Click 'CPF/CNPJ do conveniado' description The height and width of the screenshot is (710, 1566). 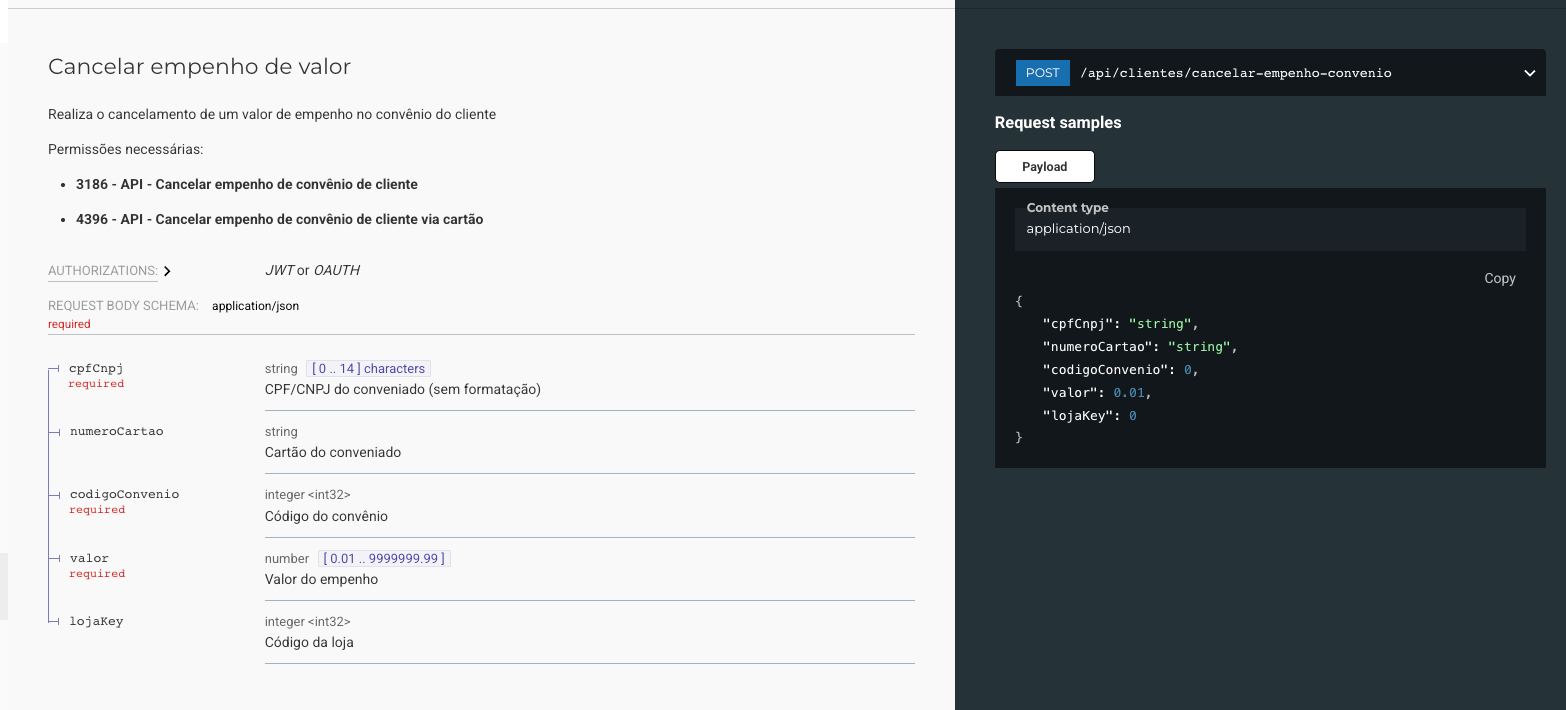(403, 390)
